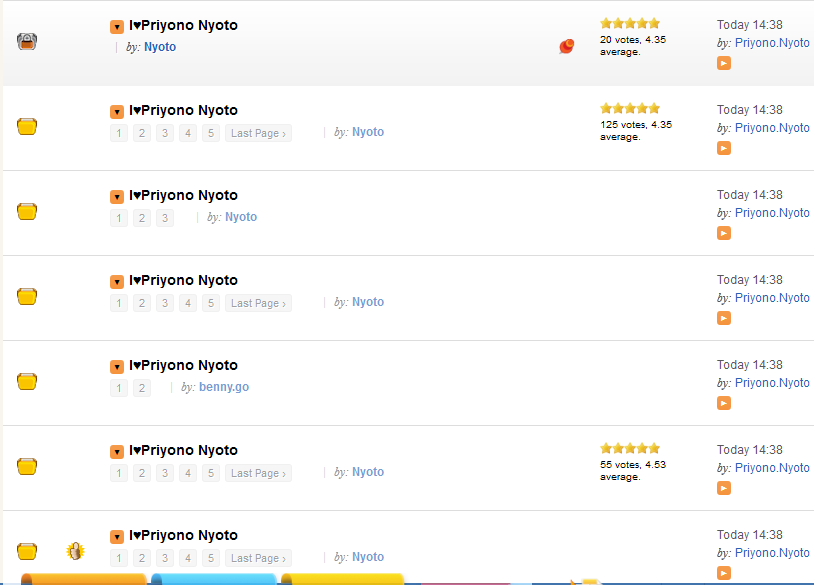Expand dropdown arrow of the first locked thread
The image size is (814, 585).
(x=117, y=26)
